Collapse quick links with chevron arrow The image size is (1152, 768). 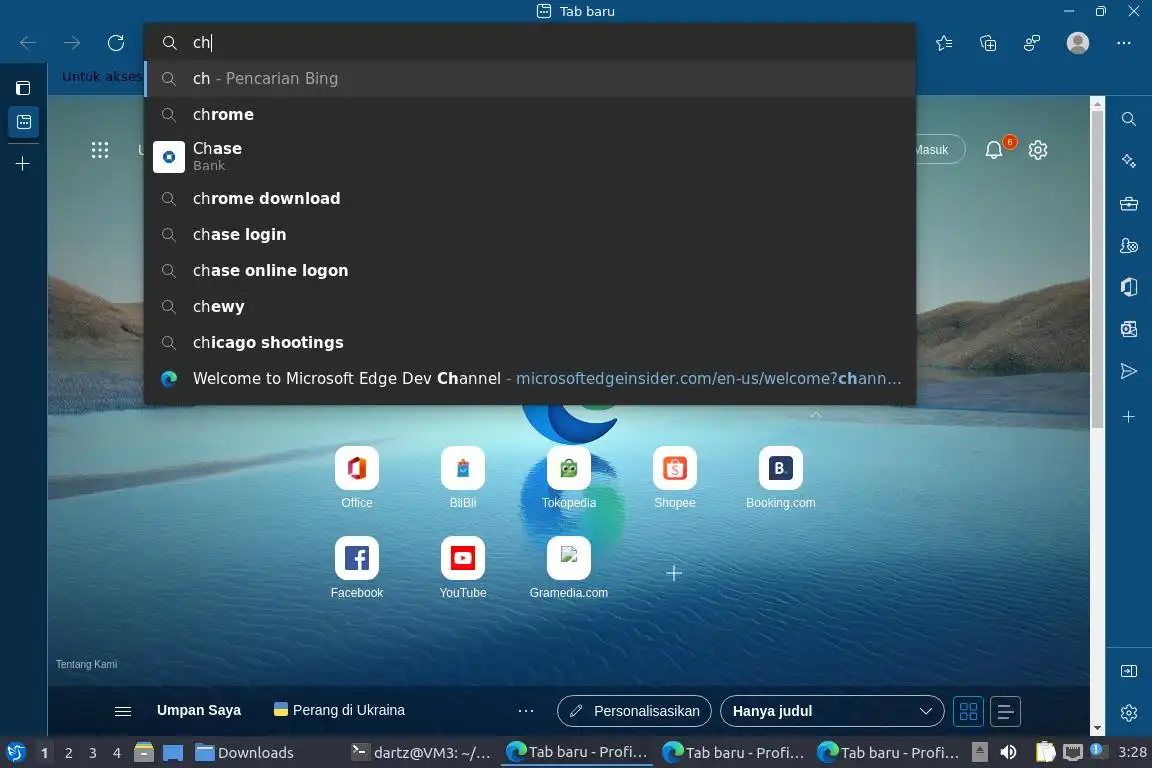tap(816, 415)
